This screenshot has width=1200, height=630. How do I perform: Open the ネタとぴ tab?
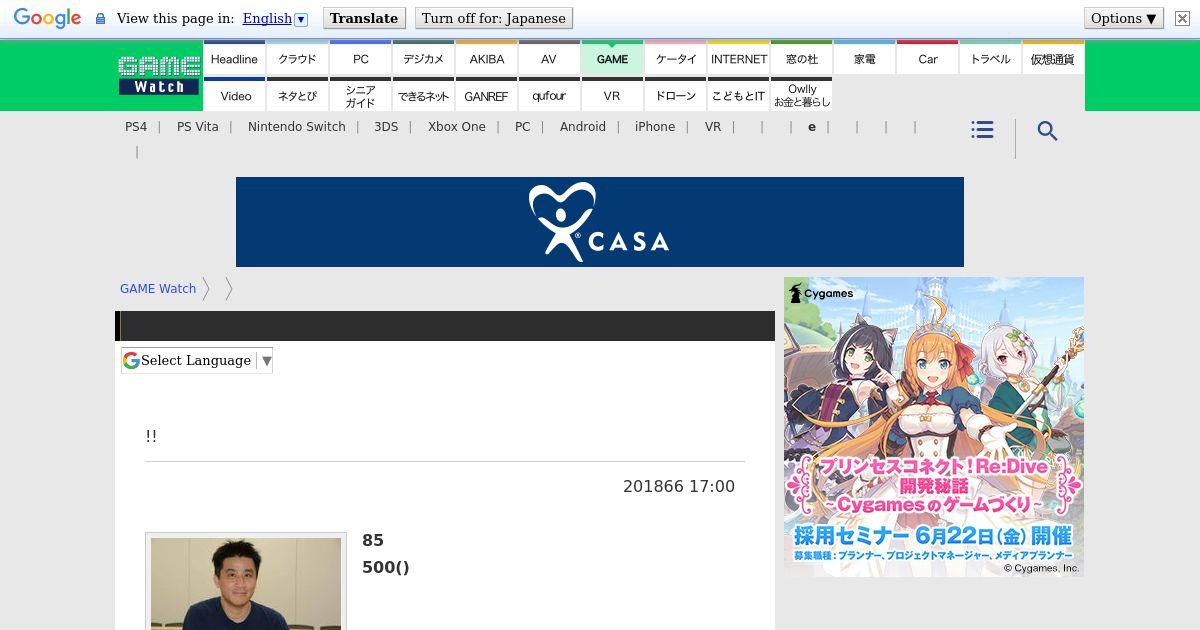click(x=297, y=96)
